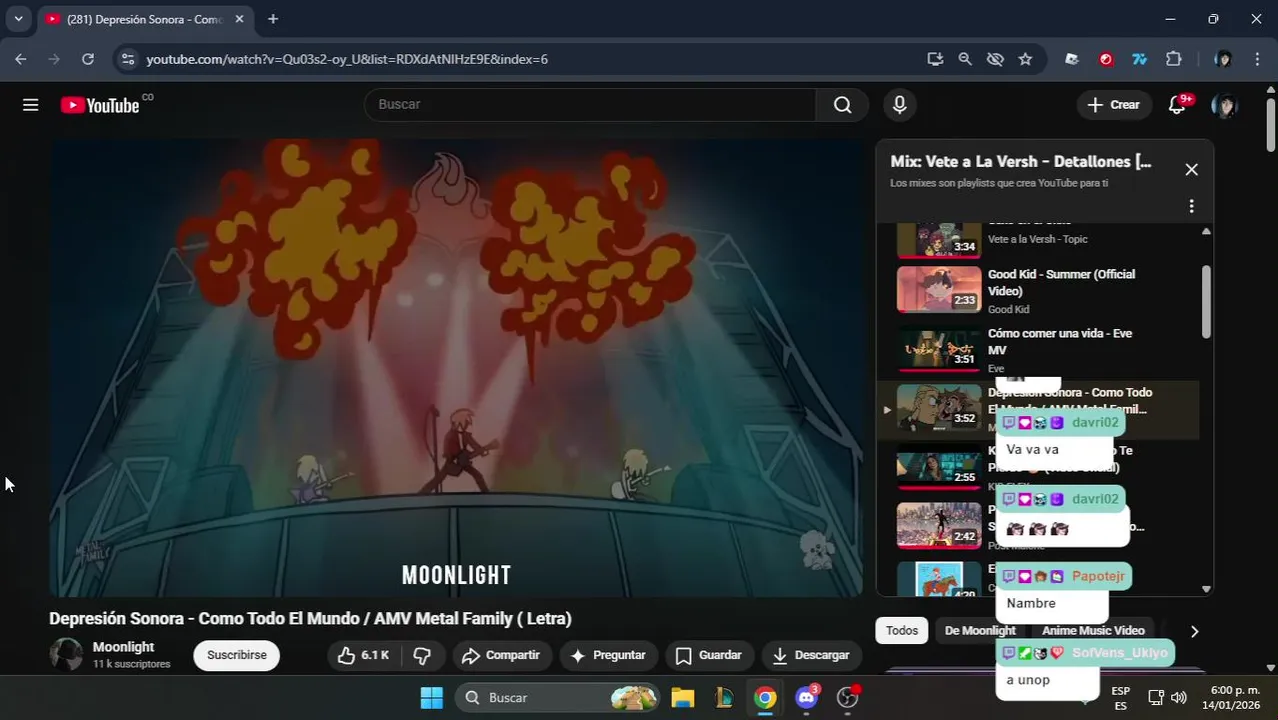Open ESP language indicator in tray

coord(1121,698)
